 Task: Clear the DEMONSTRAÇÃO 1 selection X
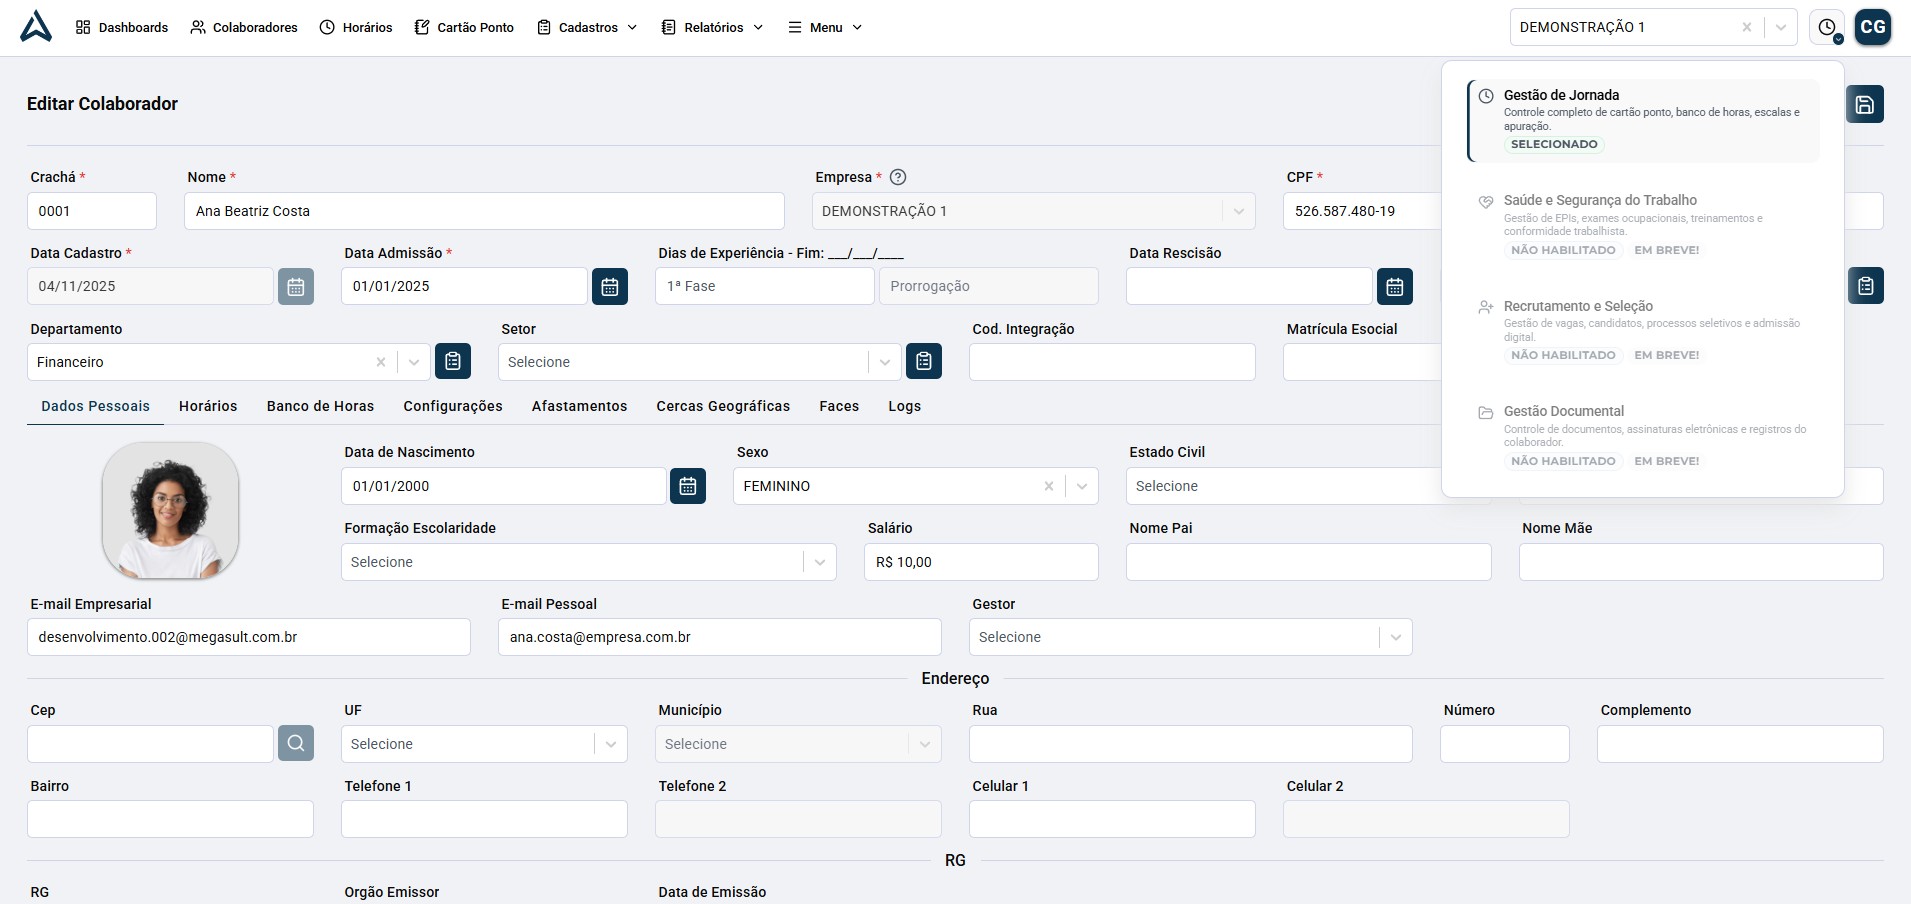(x=1747, y=27)
